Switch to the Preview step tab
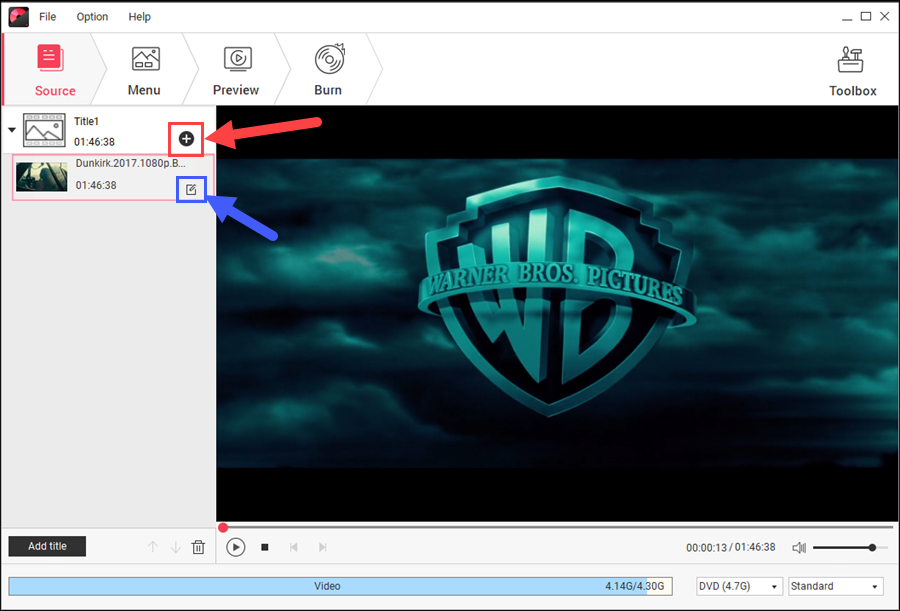The image size is (900, 611). click(x=236, y=69)
